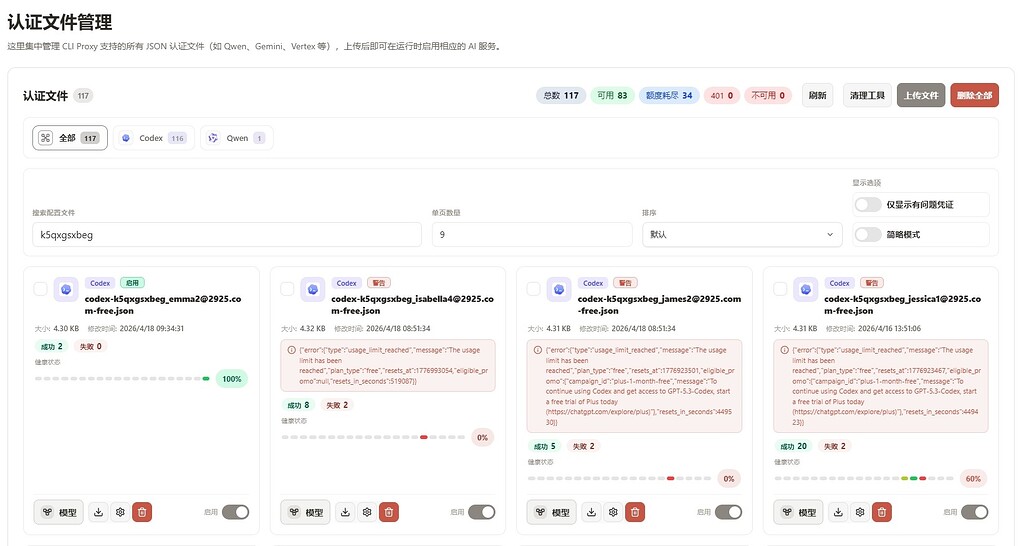Click the codex-k5qxgsxbeg_emma2 file name
Image resolution: width=1024 pixels, height=546 pixels.
163,304
